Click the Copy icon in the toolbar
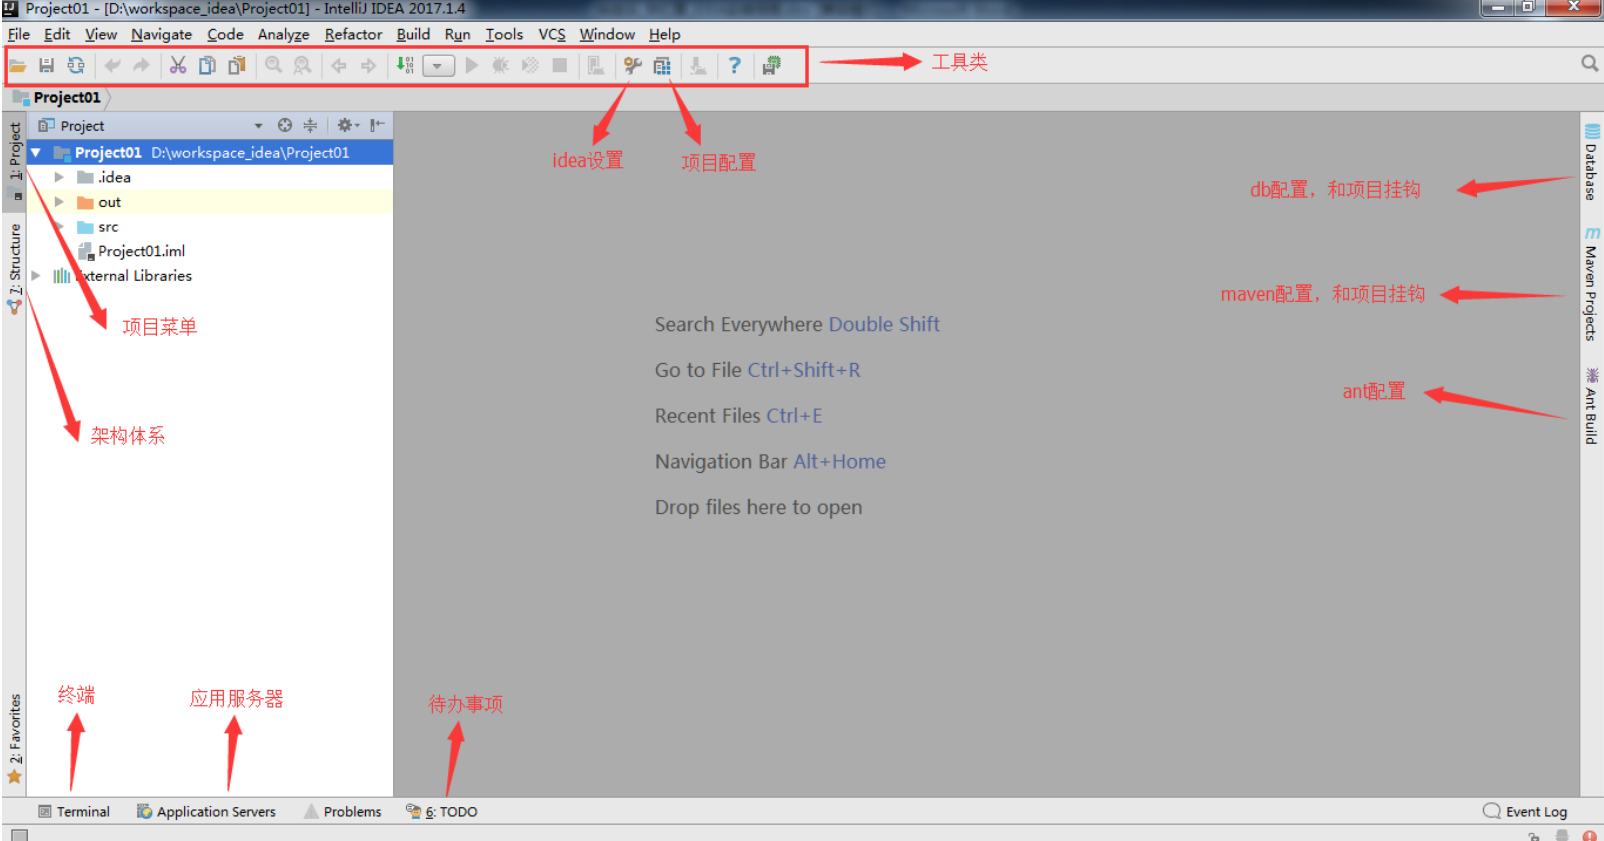The height and width of the screenshot is (841, 1604). (x=207, y=66)
